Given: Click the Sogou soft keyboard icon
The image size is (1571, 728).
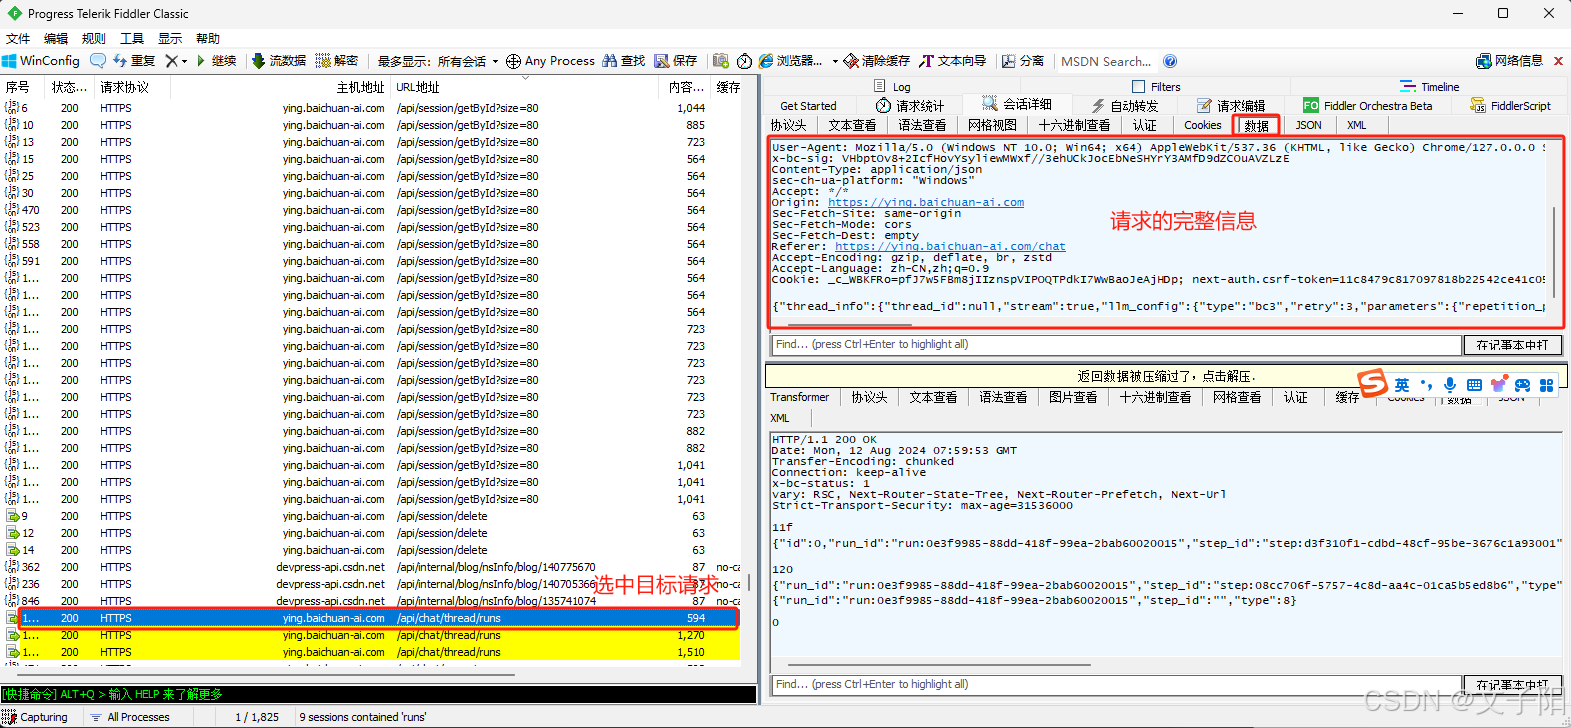Looking at the screenshot, I should pos(1474,385).
